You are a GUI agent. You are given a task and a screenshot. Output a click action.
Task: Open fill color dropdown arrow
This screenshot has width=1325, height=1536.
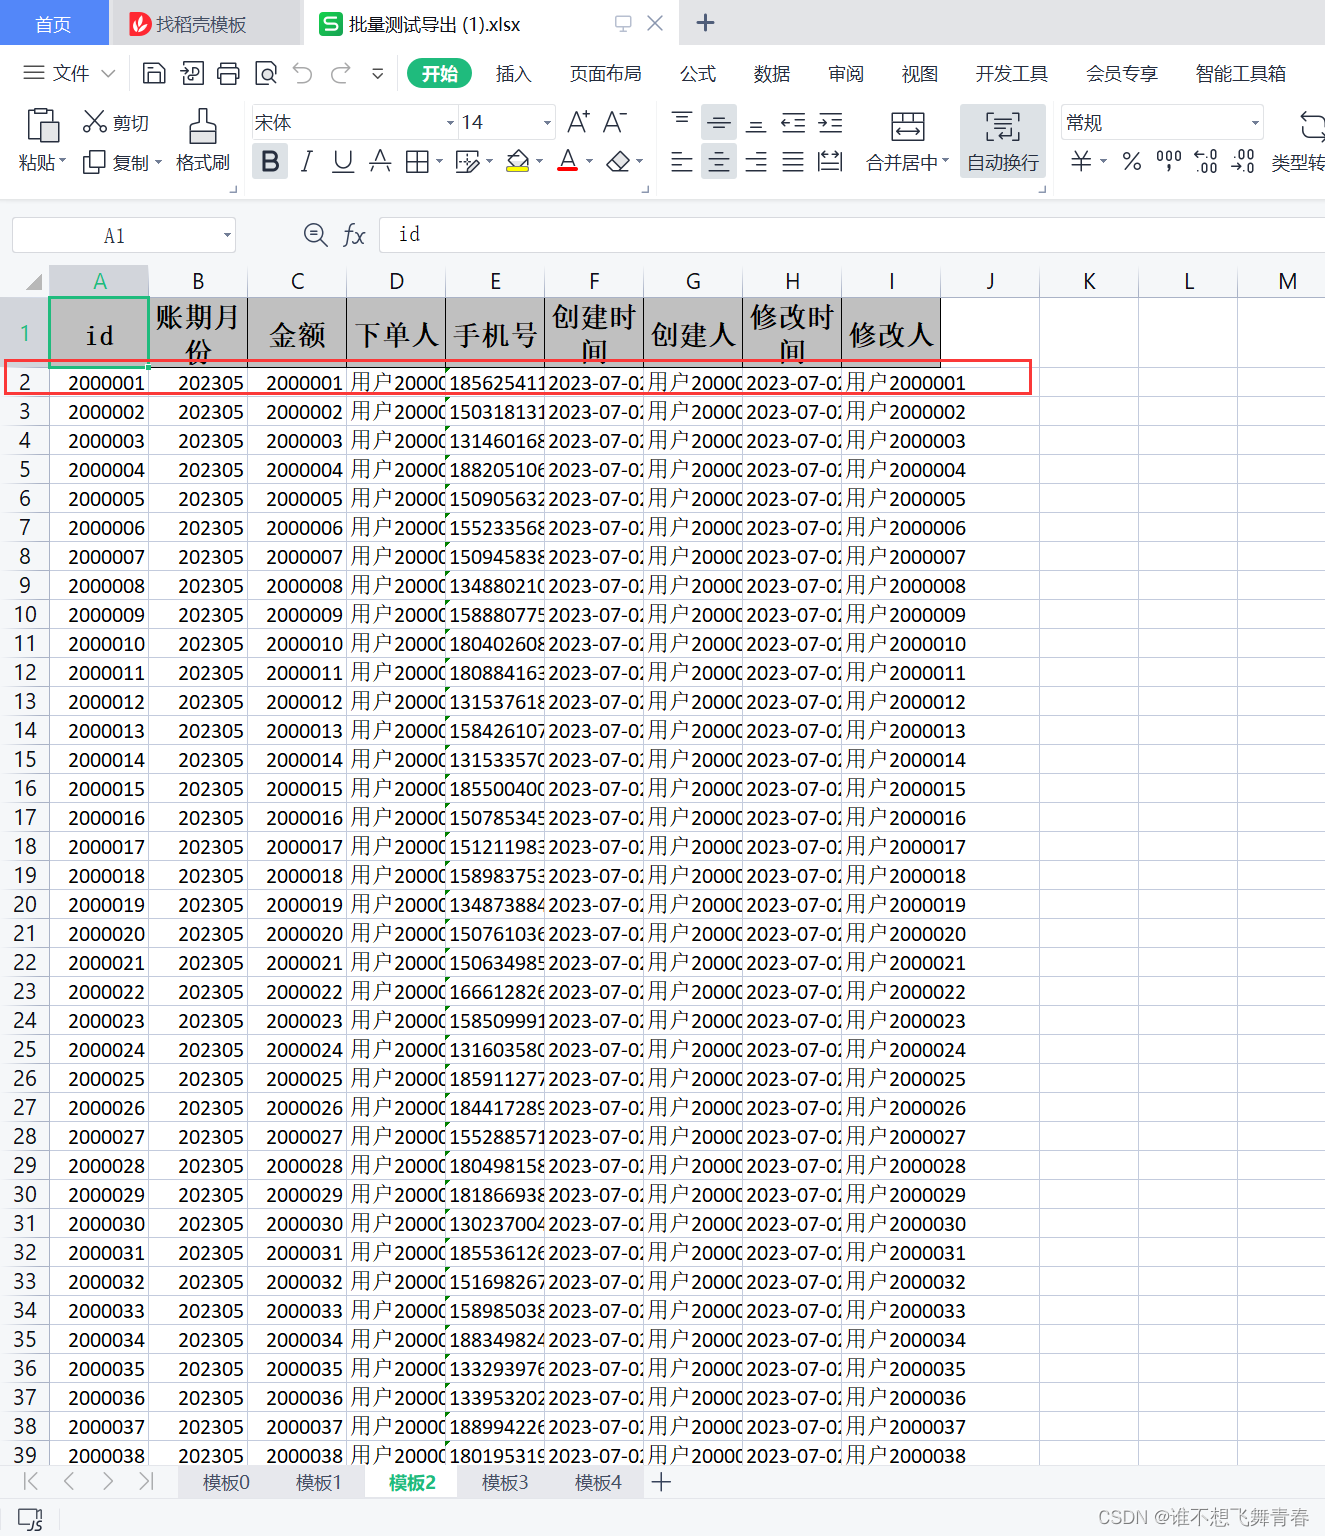point(539,161)
